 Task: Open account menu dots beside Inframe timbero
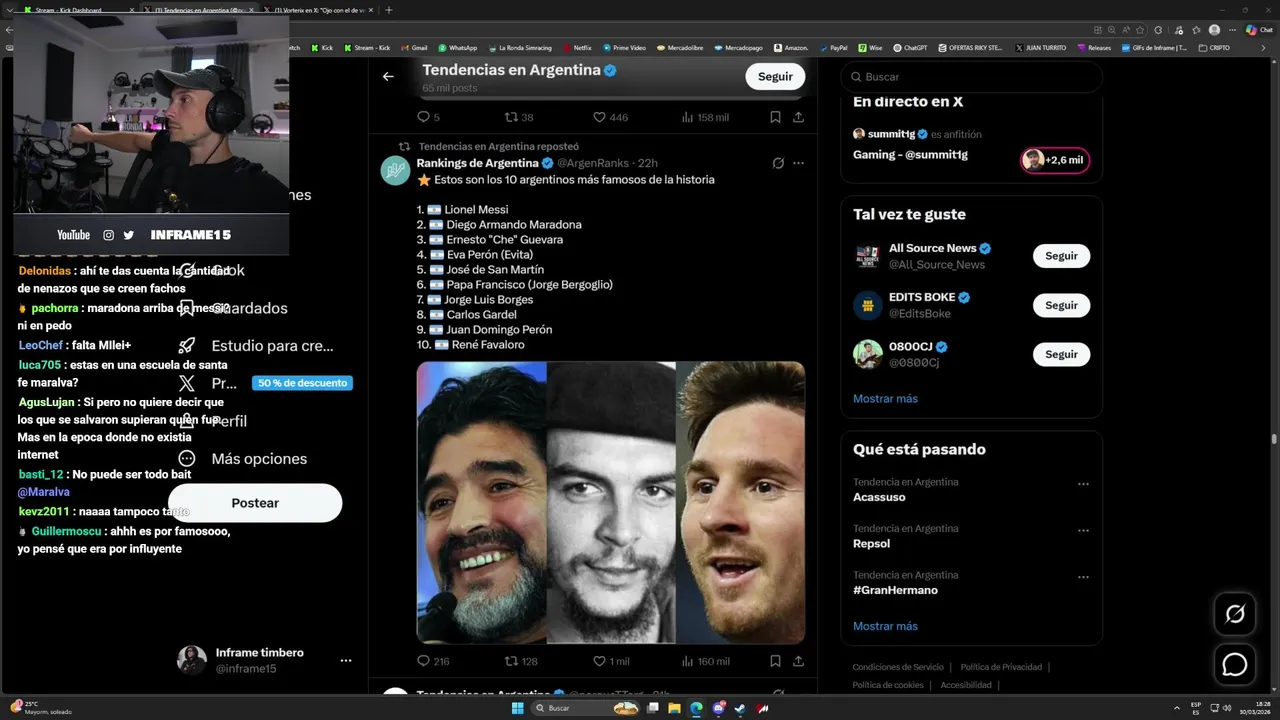point(345,661)
